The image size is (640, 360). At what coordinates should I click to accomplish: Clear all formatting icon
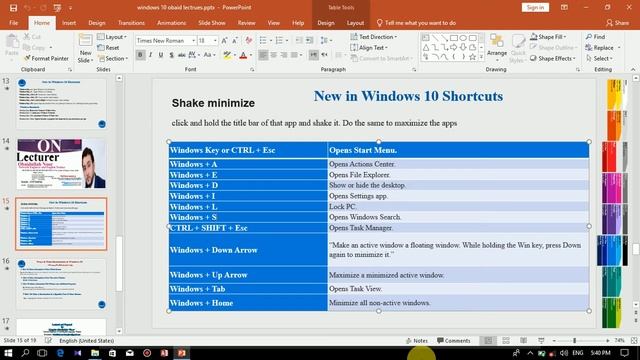(x=249, y=40)
